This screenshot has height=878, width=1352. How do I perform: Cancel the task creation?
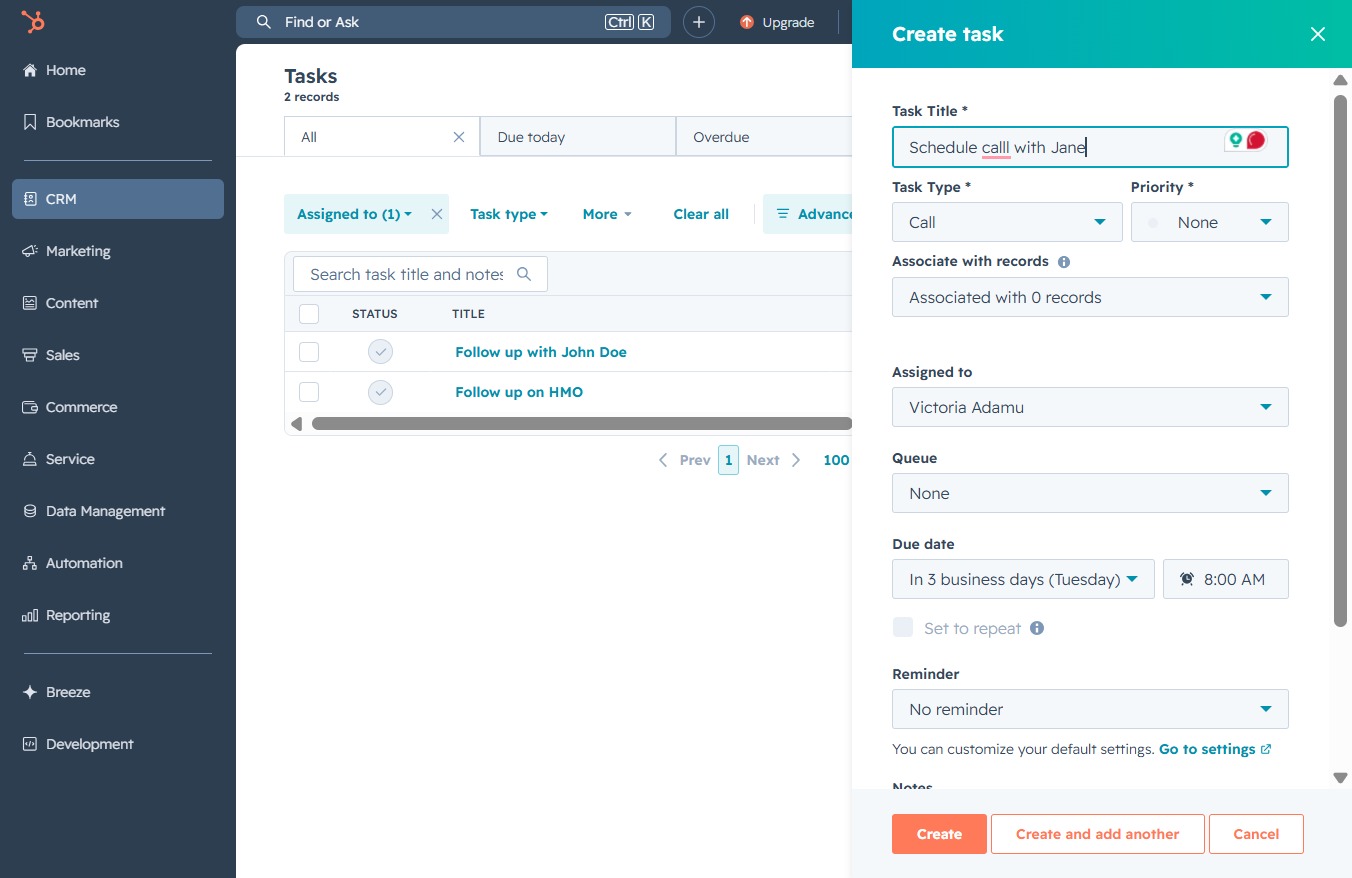[x=1256, y=834]
